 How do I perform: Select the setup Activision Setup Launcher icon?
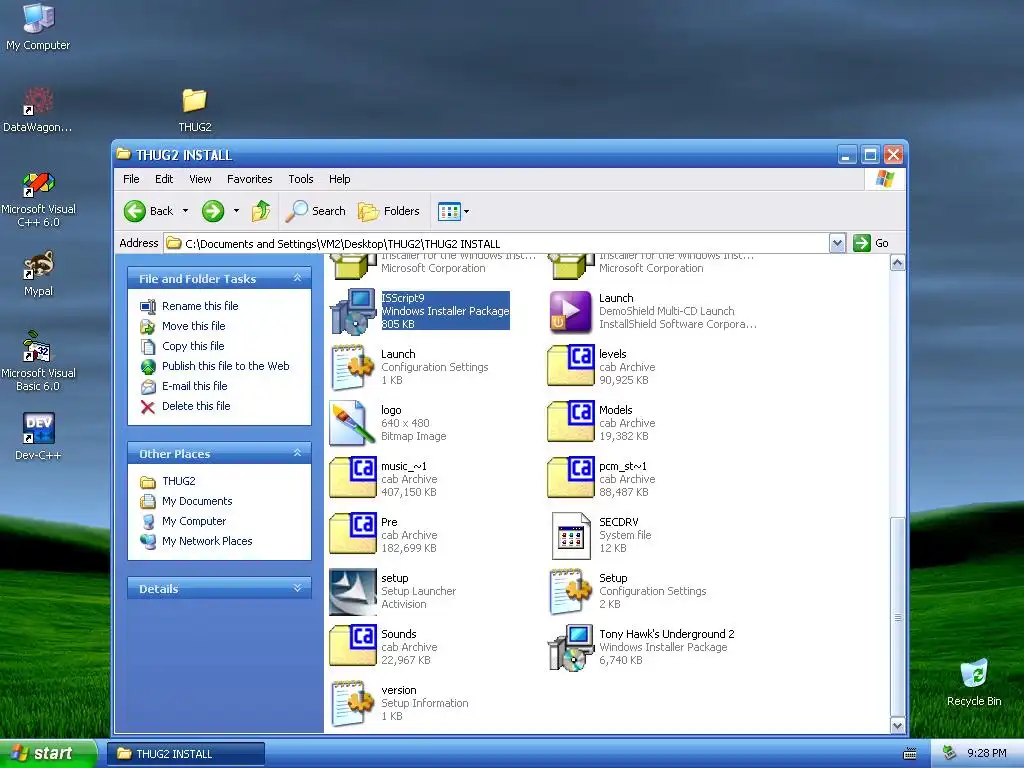tap(353, 592)
